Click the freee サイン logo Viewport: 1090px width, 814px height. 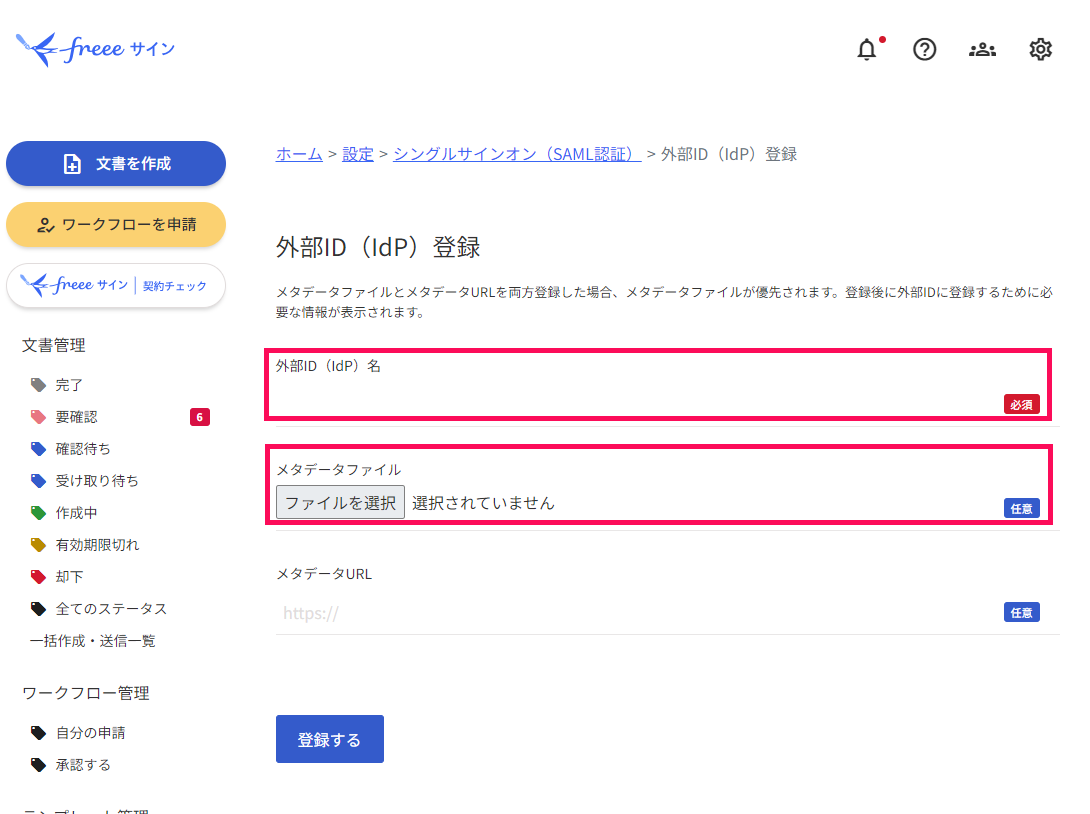[96, 48]
